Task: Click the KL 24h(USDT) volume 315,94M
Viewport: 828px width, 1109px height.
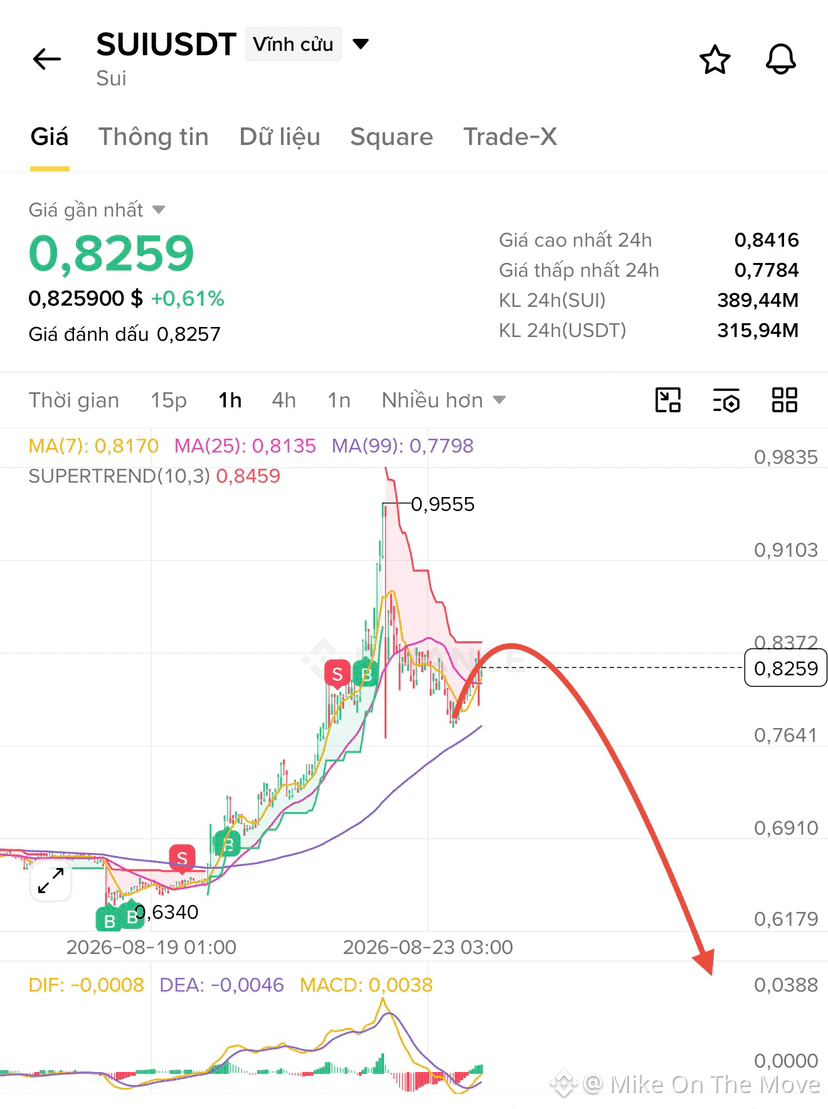Action: (758, 330)
